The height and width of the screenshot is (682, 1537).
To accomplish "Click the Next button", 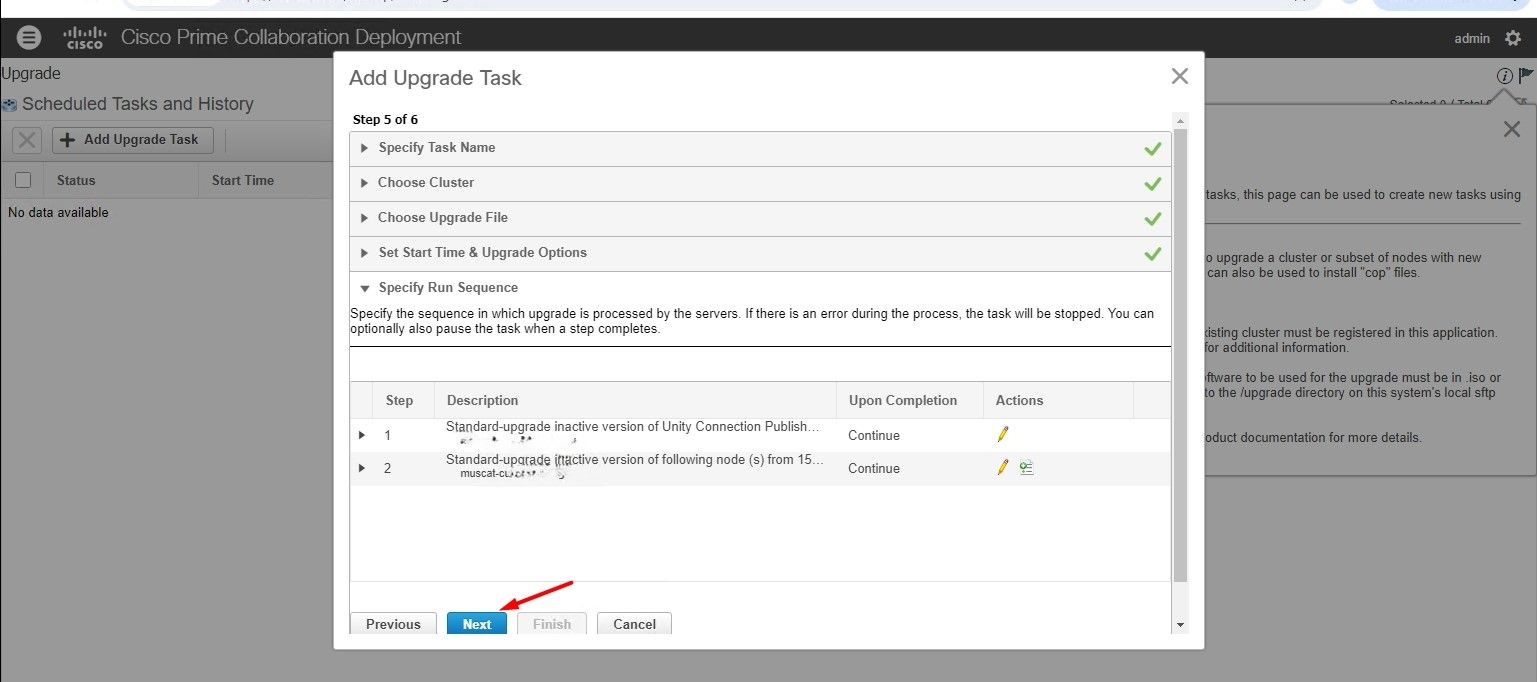I will coord(477,623).
